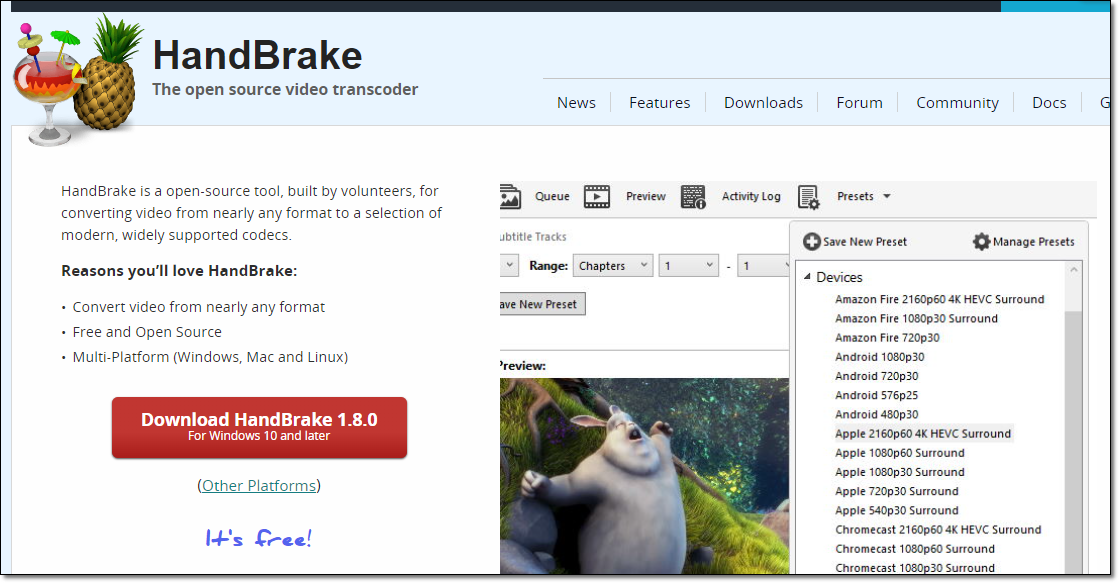Select Chromecast 2160p60 4K HEVC Surround preset
This screenshot has width=1119, height=583.
point(938,530)
